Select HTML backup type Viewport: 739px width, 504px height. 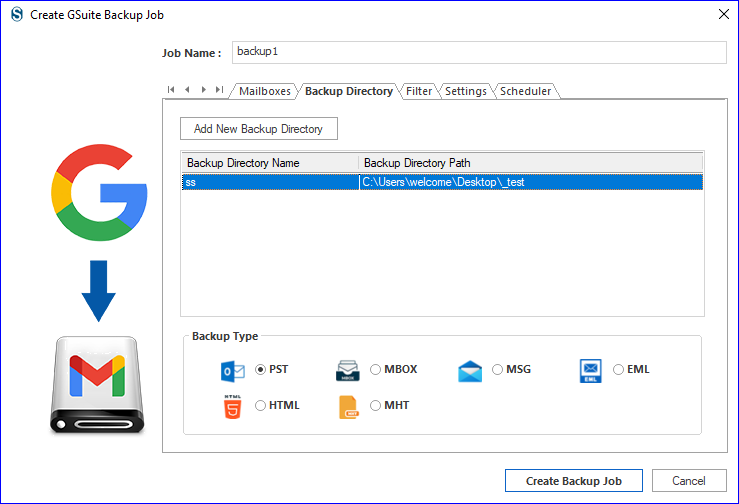260,405
